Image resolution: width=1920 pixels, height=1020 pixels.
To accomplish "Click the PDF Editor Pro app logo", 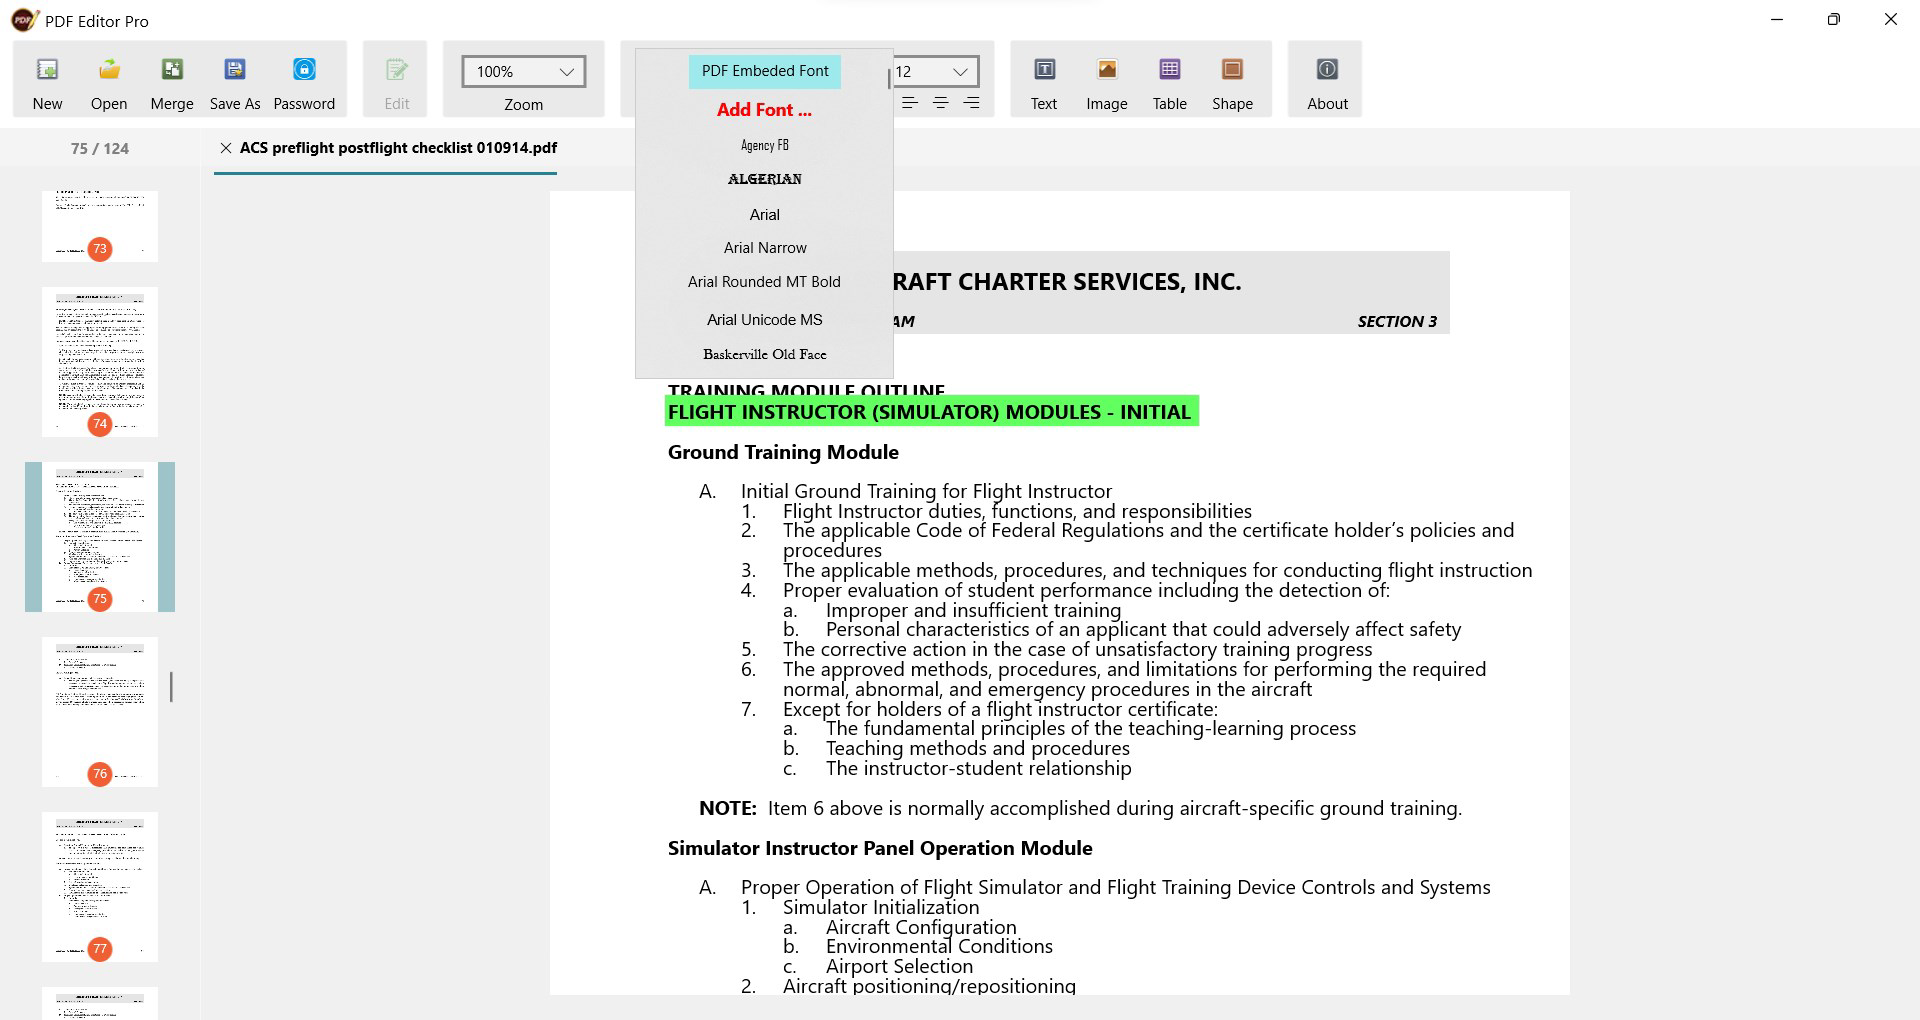I will point(24,20).
